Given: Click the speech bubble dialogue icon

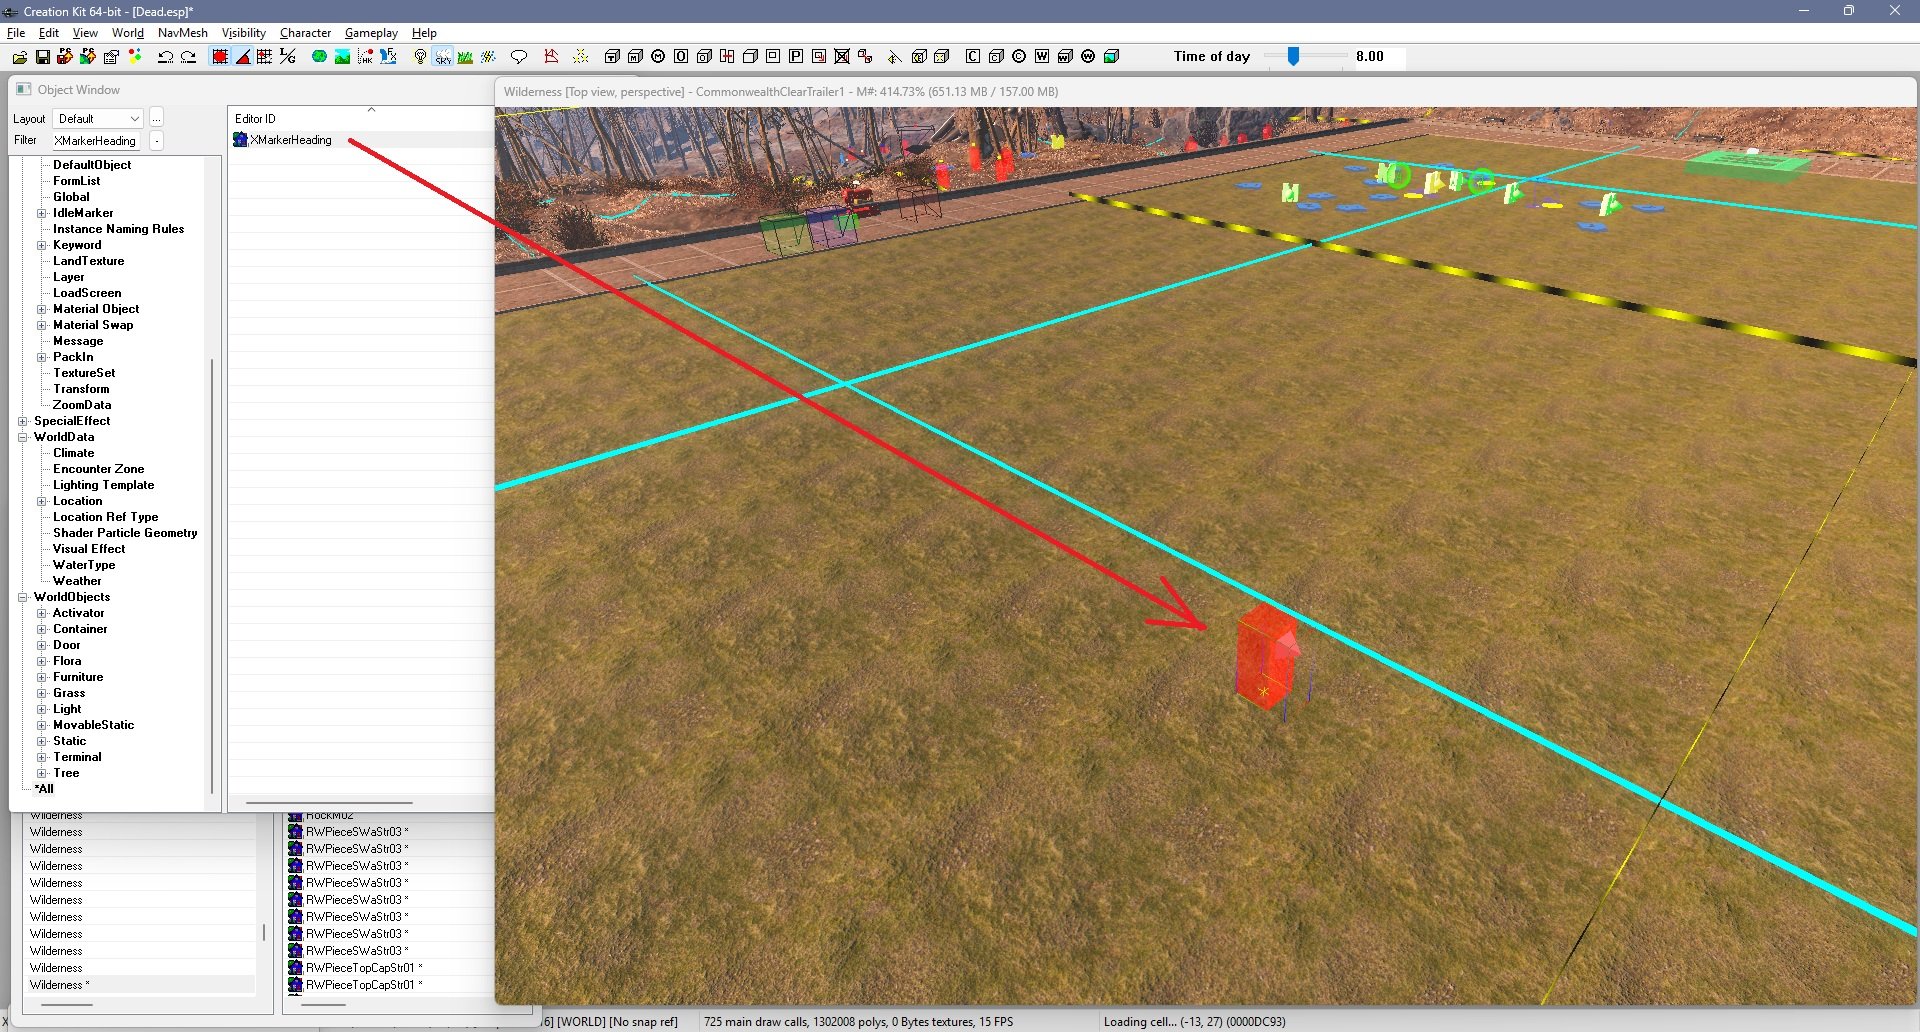Looking at the screenshot, I should click(519, 57).
